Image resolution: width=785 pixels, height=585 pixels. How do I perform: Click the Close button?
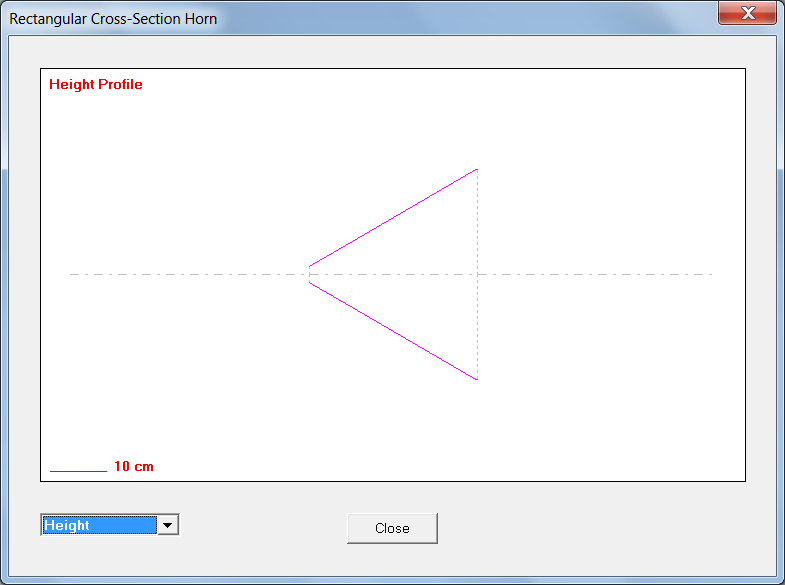coord(392,528)
